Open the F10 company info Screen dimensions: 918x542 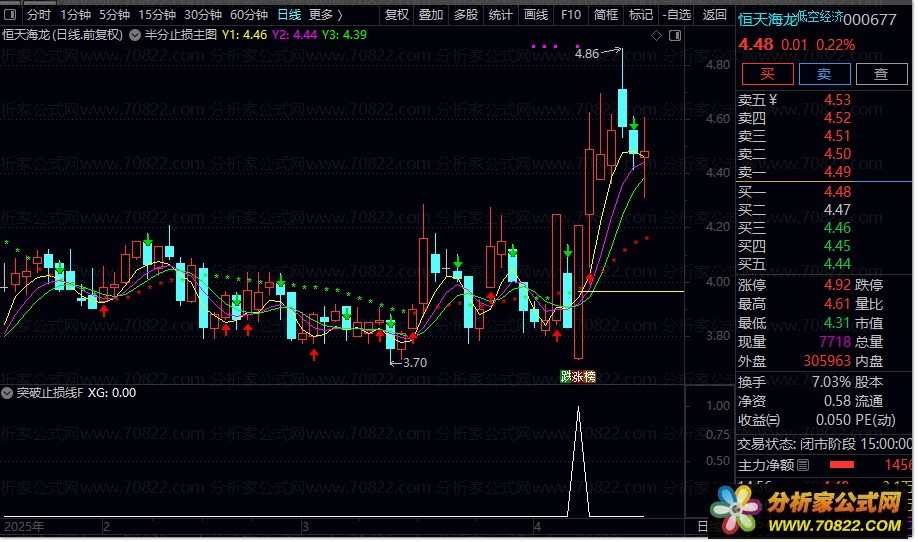(571, 15)
